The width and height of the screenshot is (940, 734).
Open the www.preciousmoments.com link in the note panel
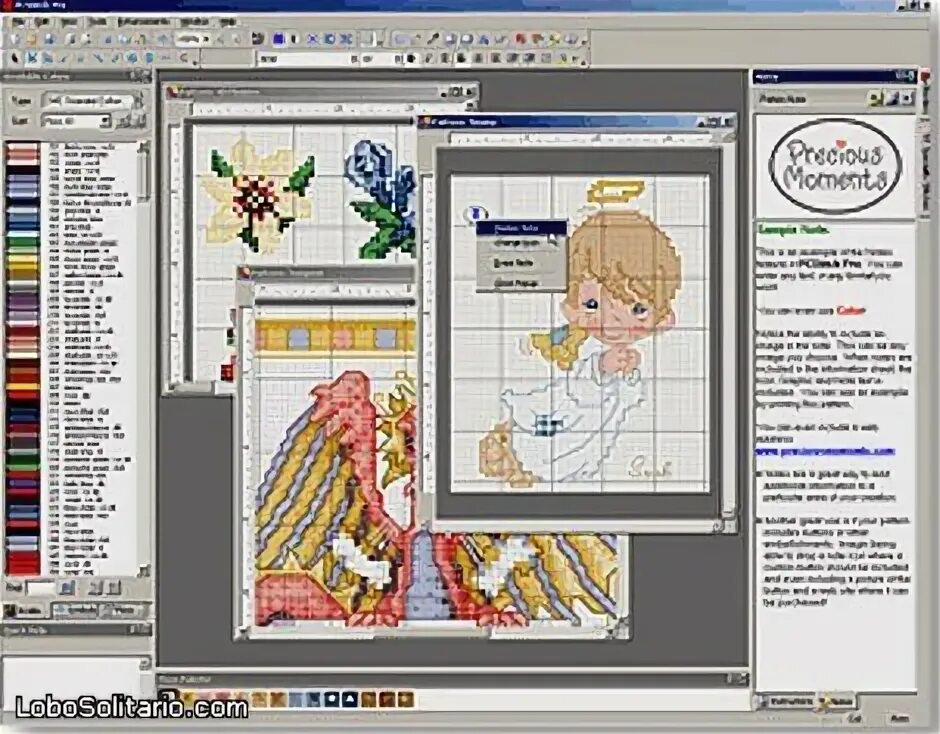click(825, 451)
